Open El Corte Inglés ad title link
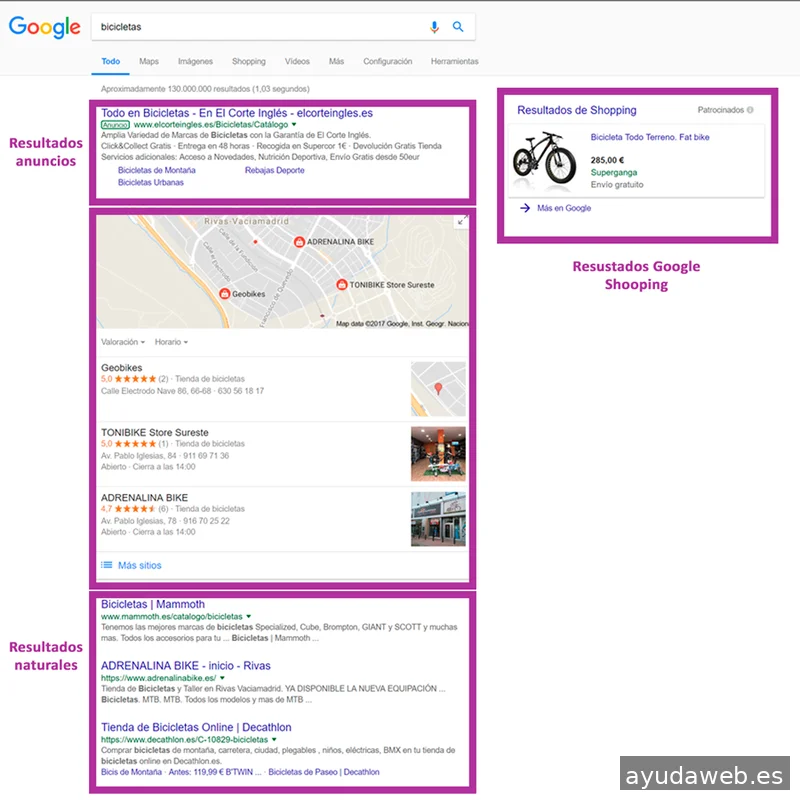This screenshot has width=800, height=800. coord(237,113)
